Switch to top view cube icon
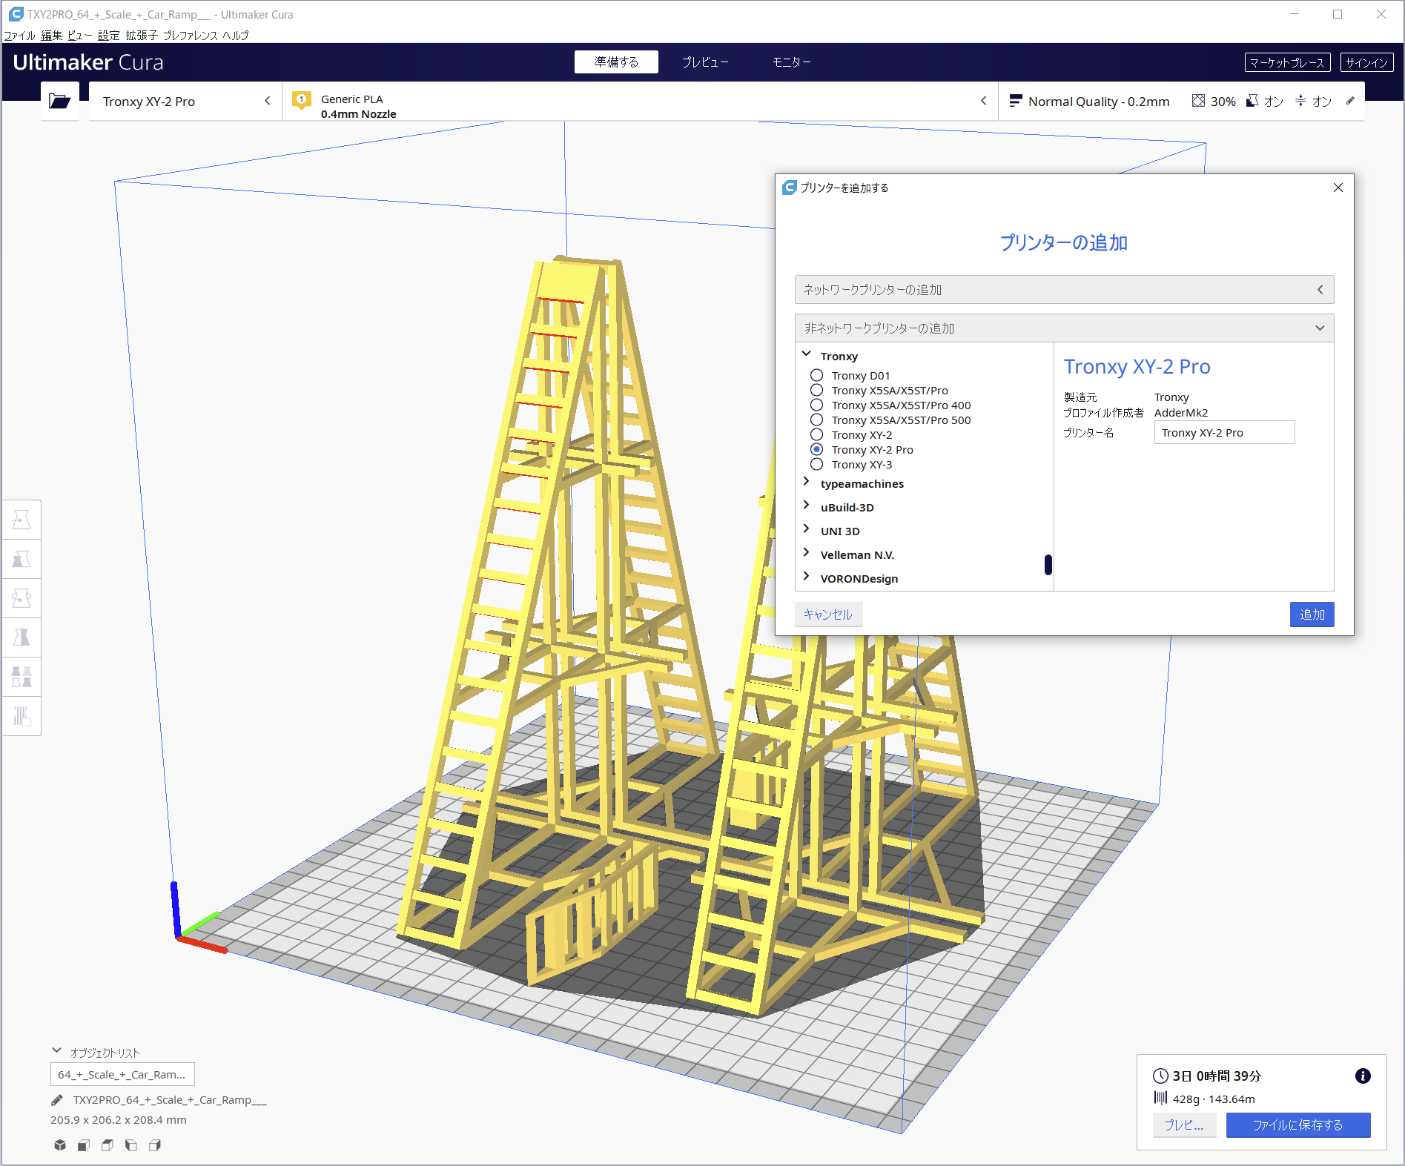 tap(107, 1145)
